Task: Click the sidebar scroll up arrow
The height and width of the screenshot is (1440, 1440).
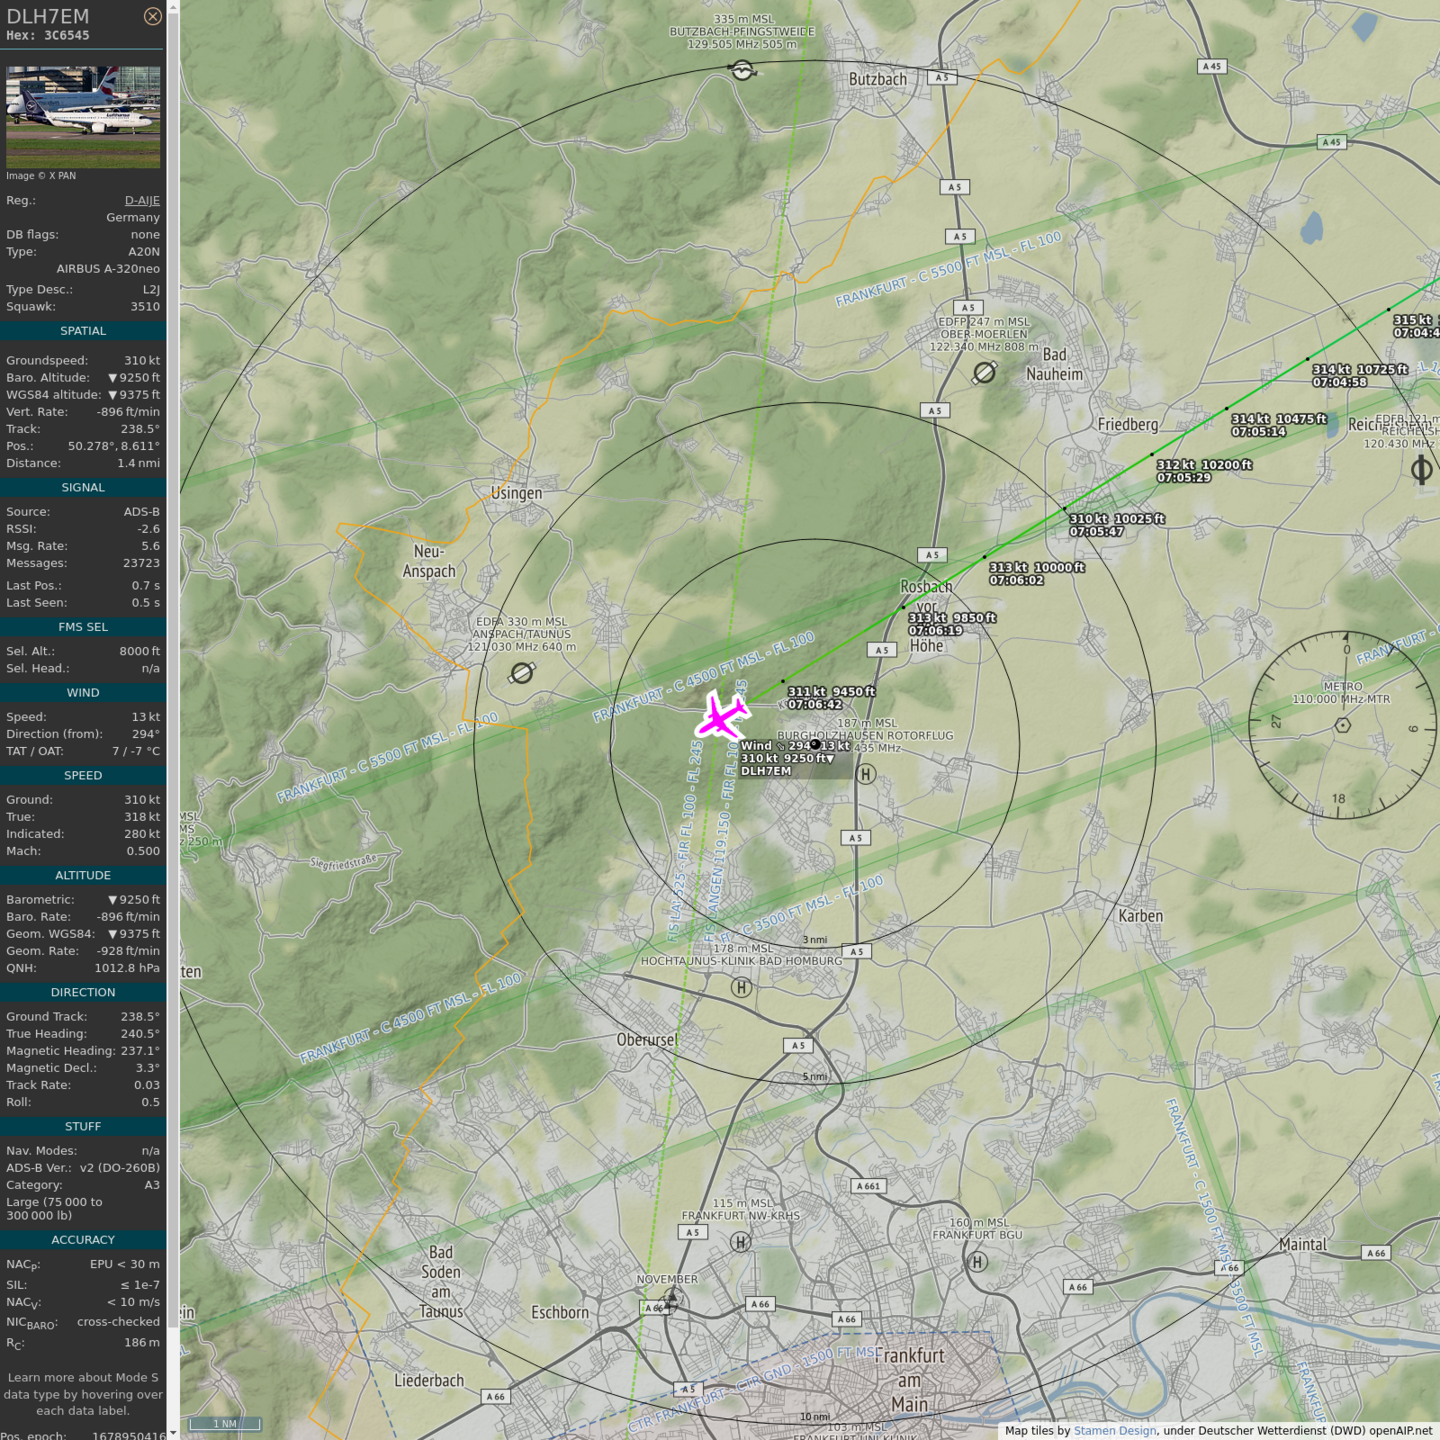Action: (x=173, y=7)
